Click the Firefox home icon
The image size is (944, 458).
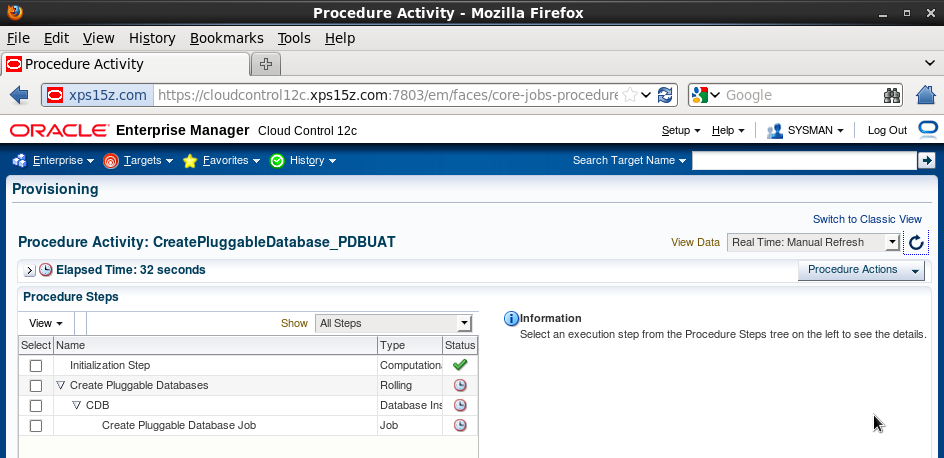[x=926, y=95]
